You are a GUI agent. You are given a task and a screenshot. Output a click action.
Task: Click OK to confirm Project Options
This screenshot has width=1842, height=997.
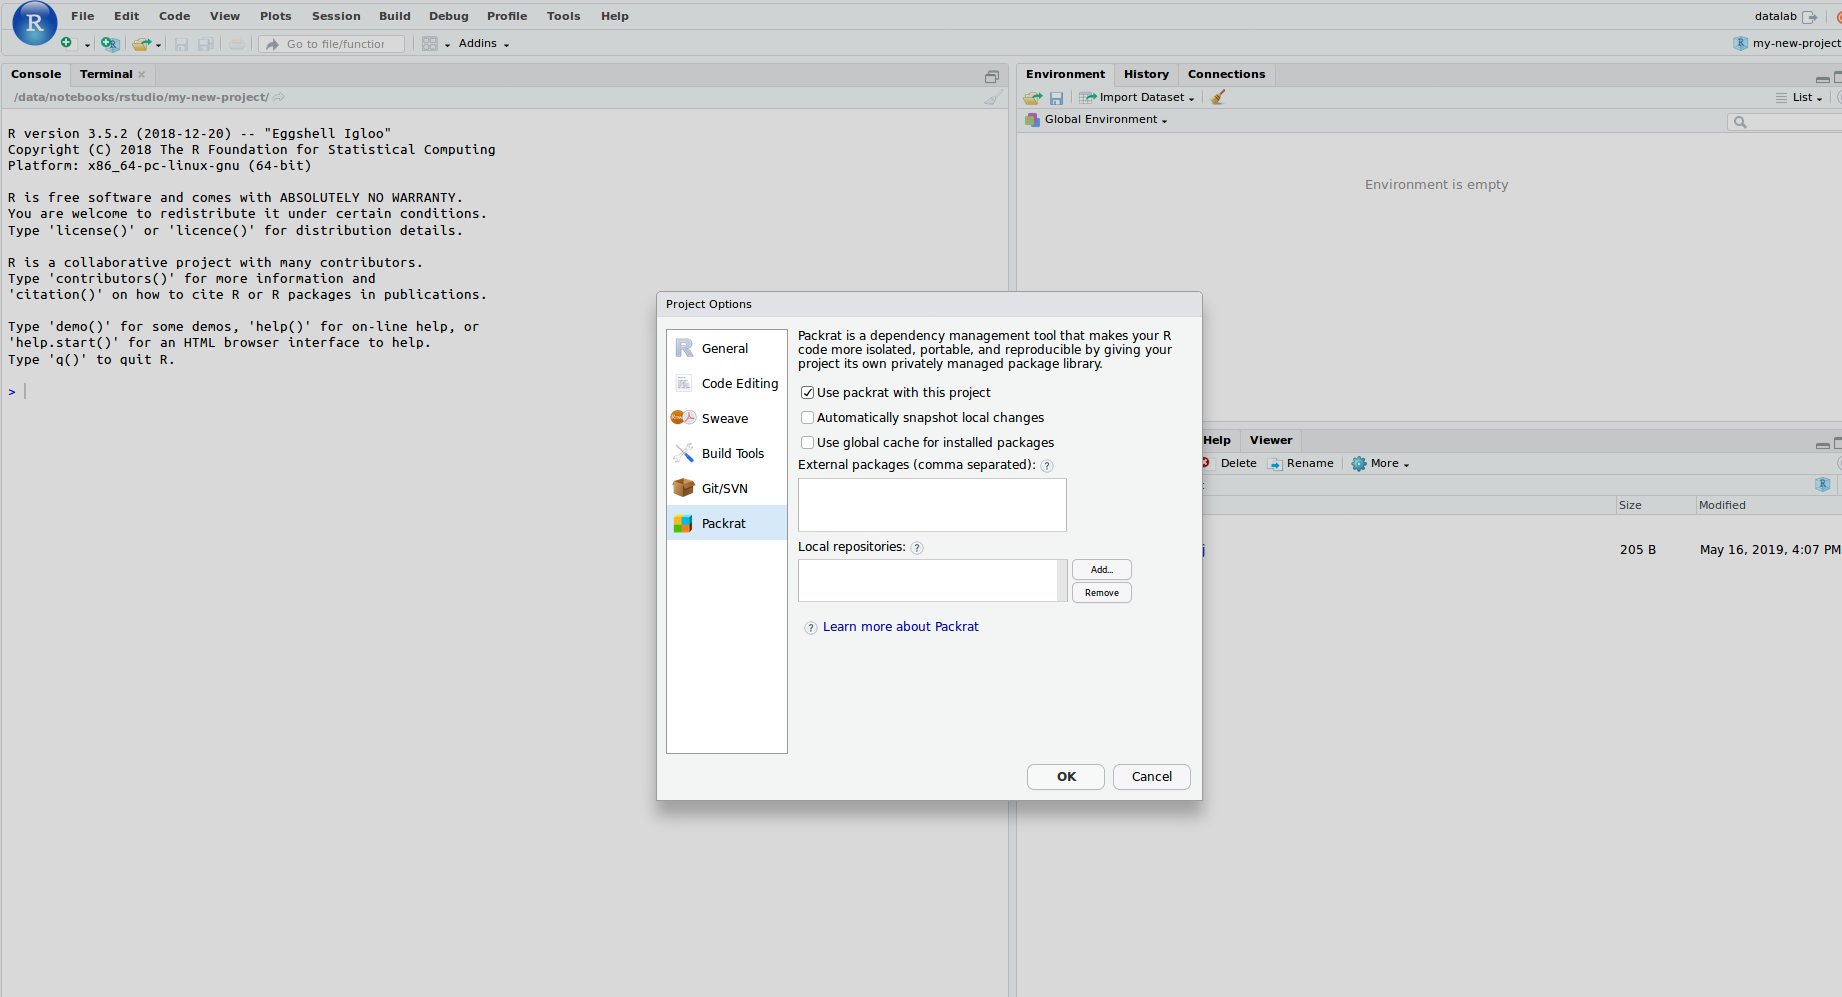click(1066, 777)
